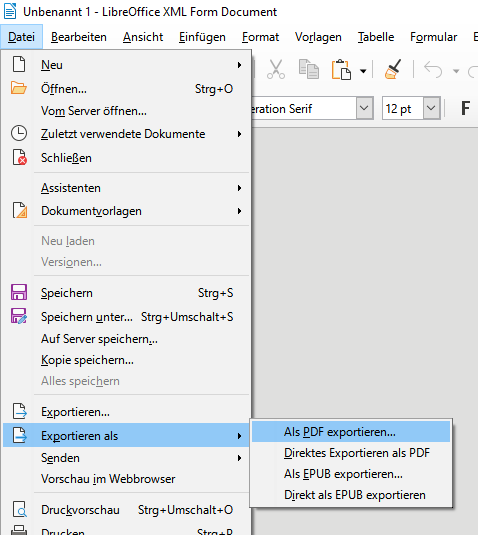
Task: Select Exportieren... menu entry
Action: pos(126,412)
